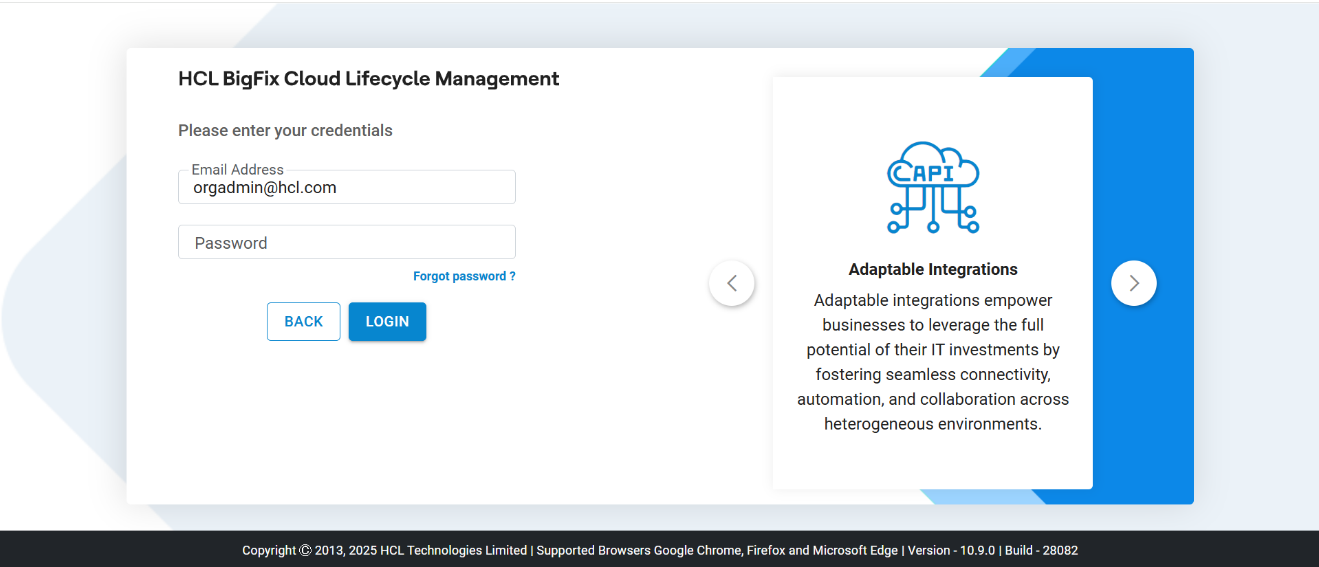Click the cloud API icon

click(933, 187)
